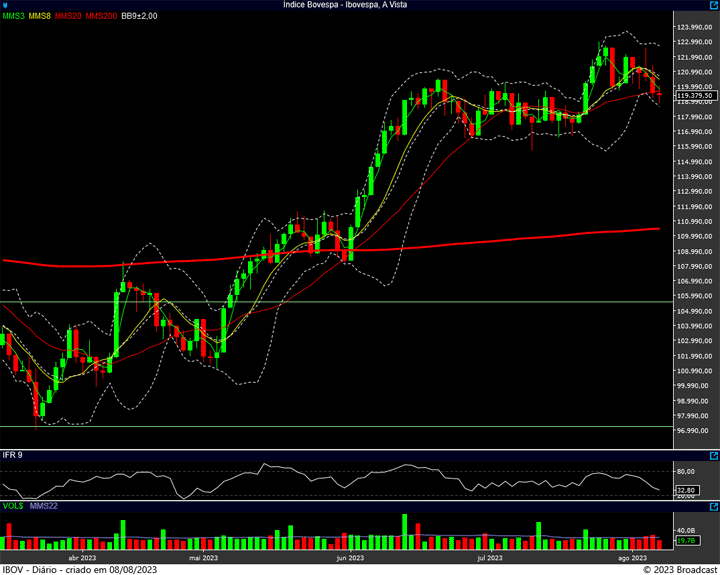Viewport: 720px width, 575px height.
Task: Click the 'jun 2023' date axis label
Action: coord(350,559)
